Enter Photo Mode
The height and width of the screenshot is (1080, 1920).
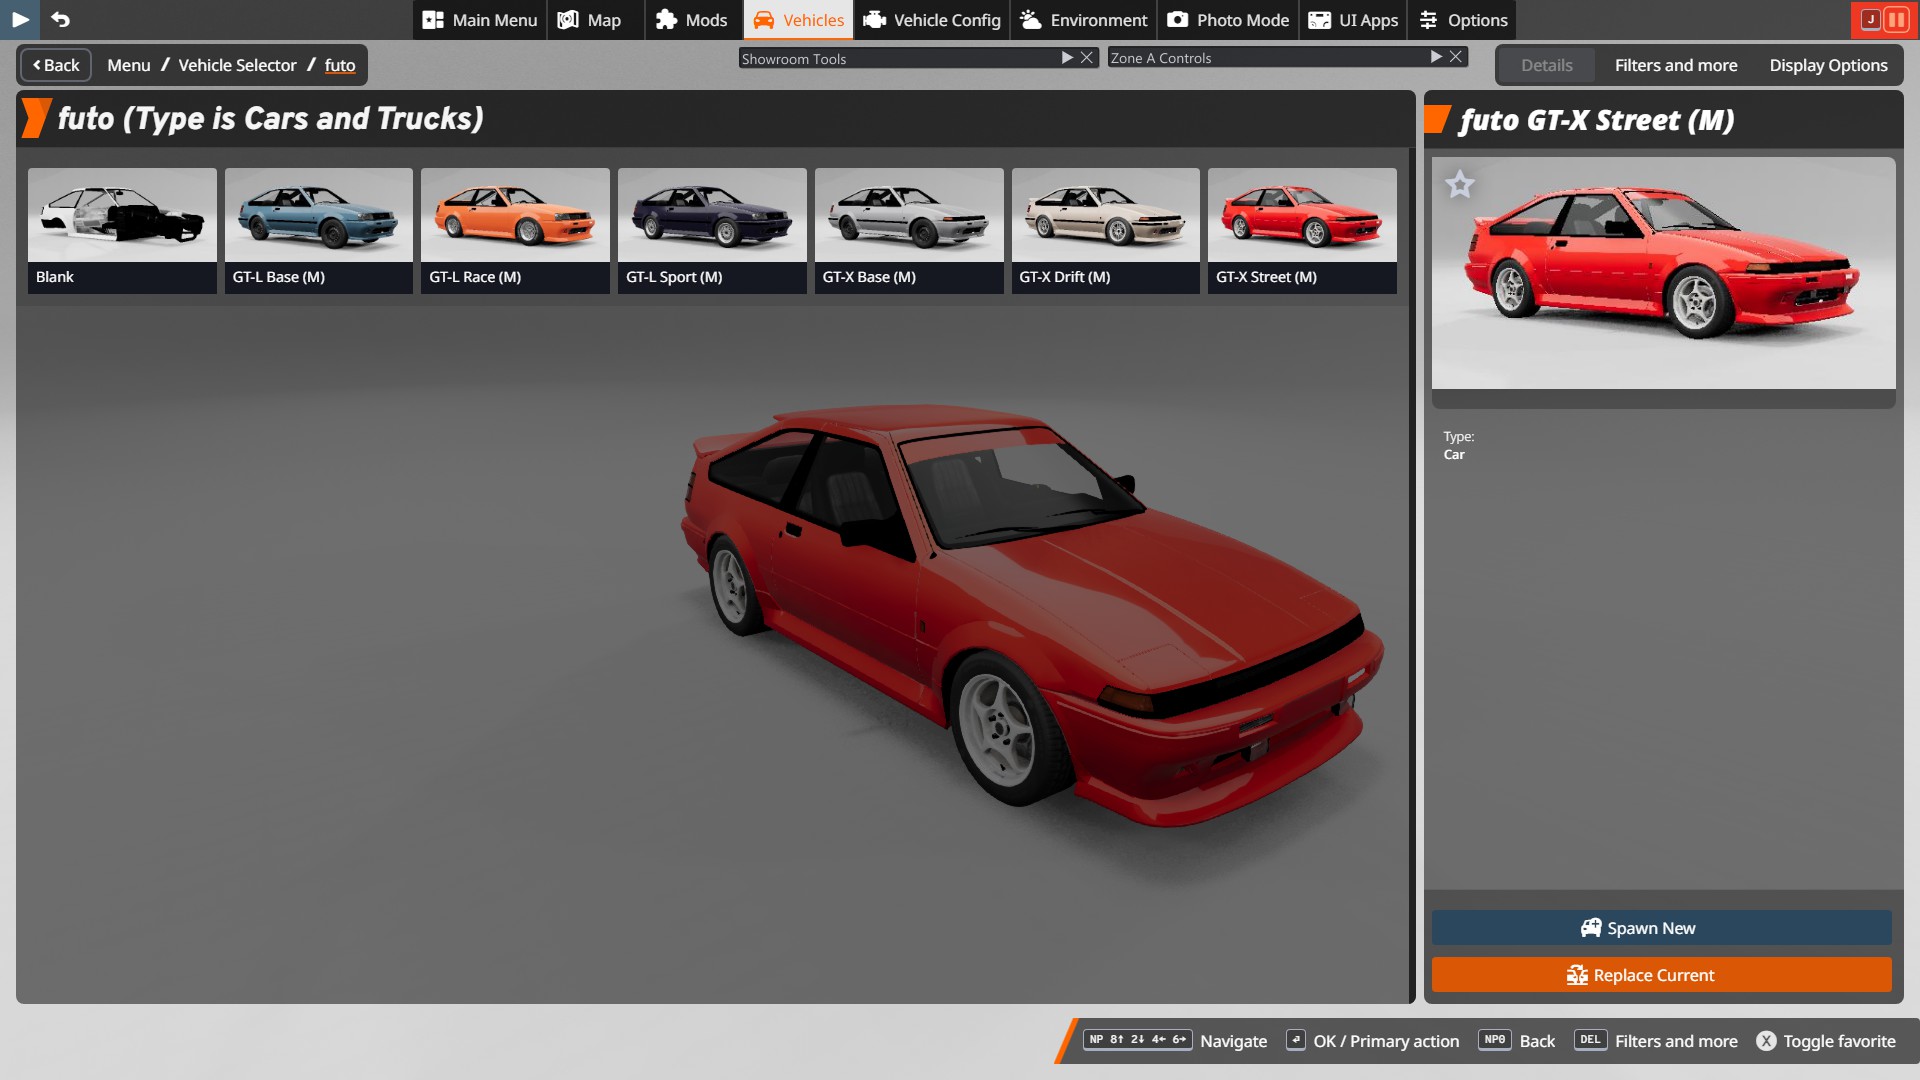(1228, 20)
